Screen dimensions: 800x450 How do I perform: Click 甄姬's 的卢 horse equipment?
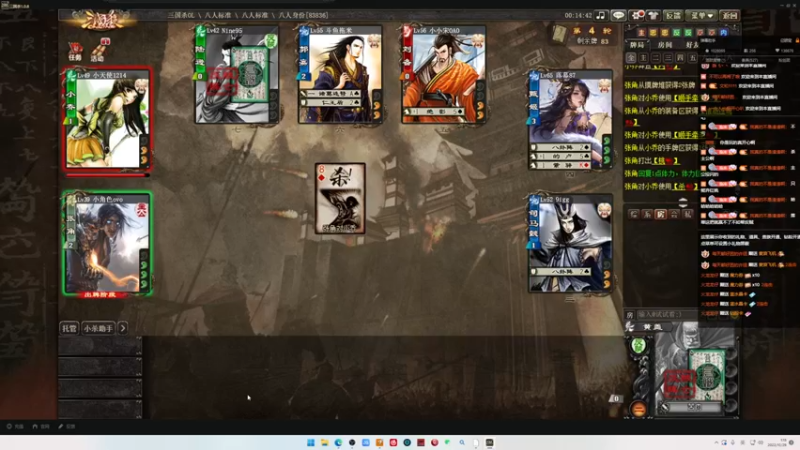[562, 156]
